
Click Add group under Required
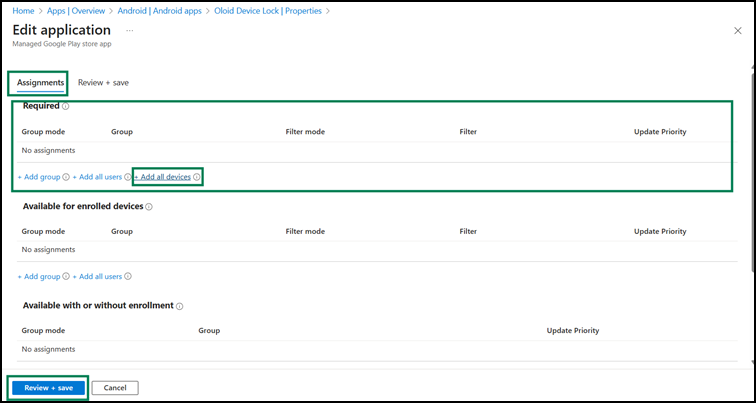click(39, 177)
